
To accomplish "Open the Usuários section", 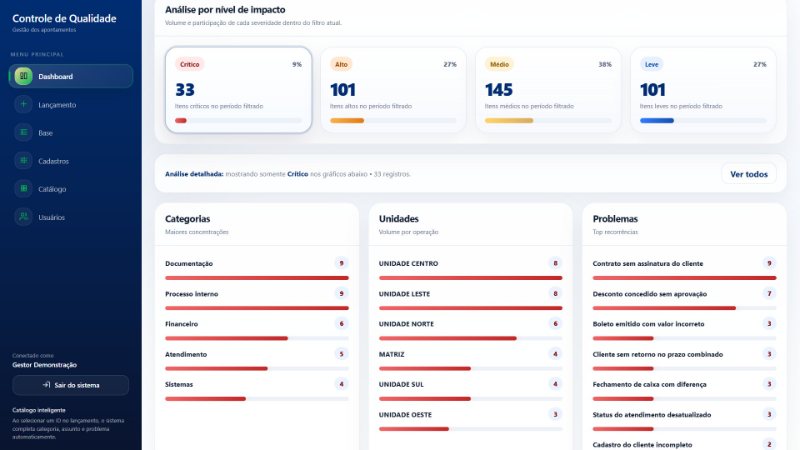I will pos(71,217).
